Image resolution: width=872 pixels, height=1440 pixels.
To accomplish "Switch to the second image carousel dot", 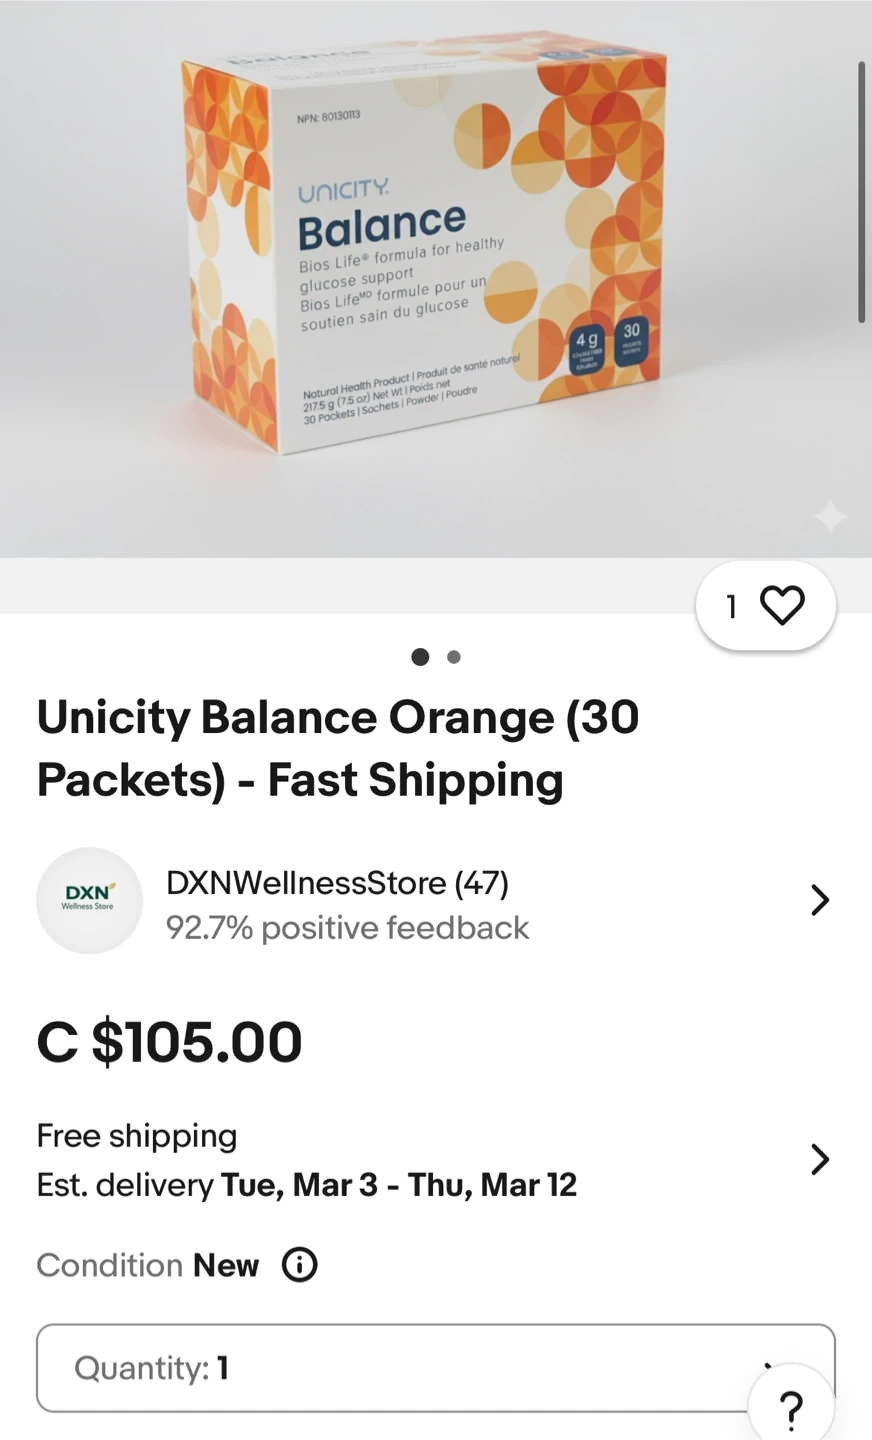I will click(454, 657).
